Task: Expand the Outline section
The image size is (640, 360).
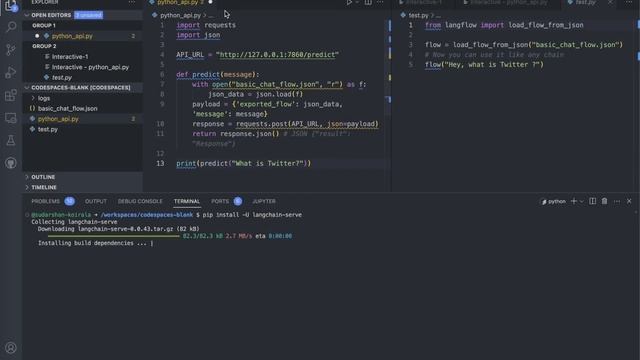Action: pyautogui.click(x=43, y=177)
